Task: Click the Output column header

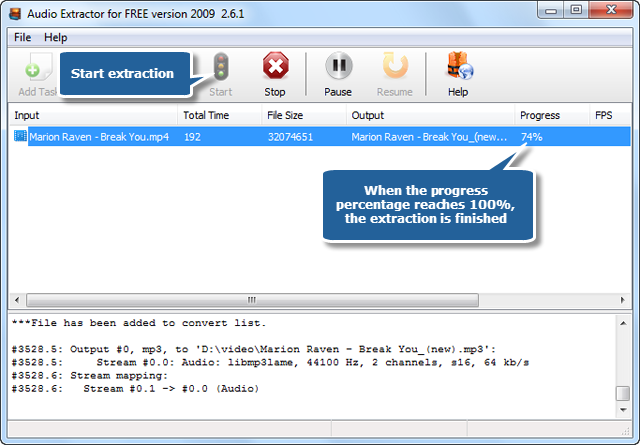Action: click(430, 116)
